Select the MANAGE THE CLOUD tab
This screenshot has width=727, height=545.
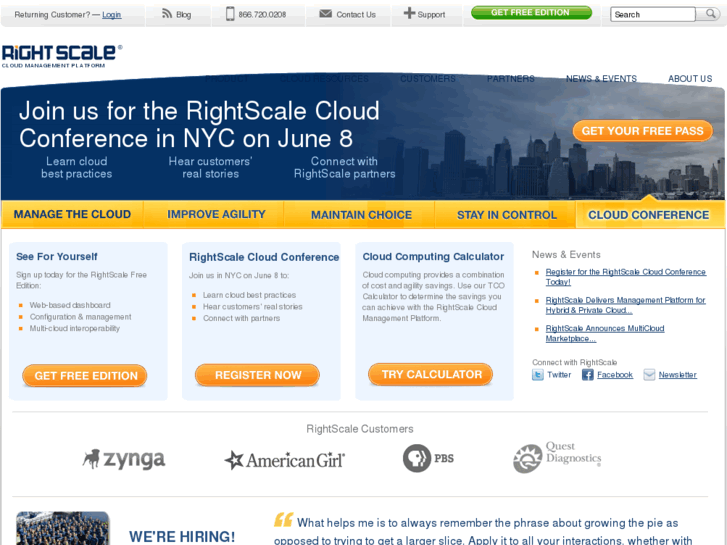click(72, 214)
